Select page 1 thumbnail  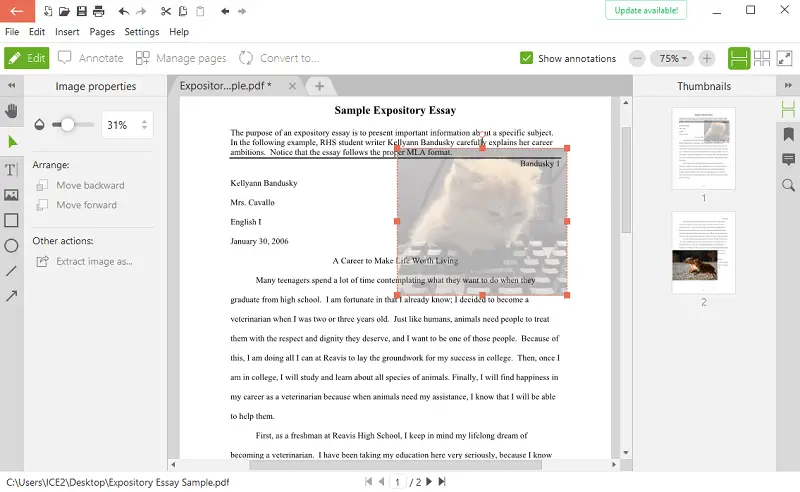click(x=704, y=149)
